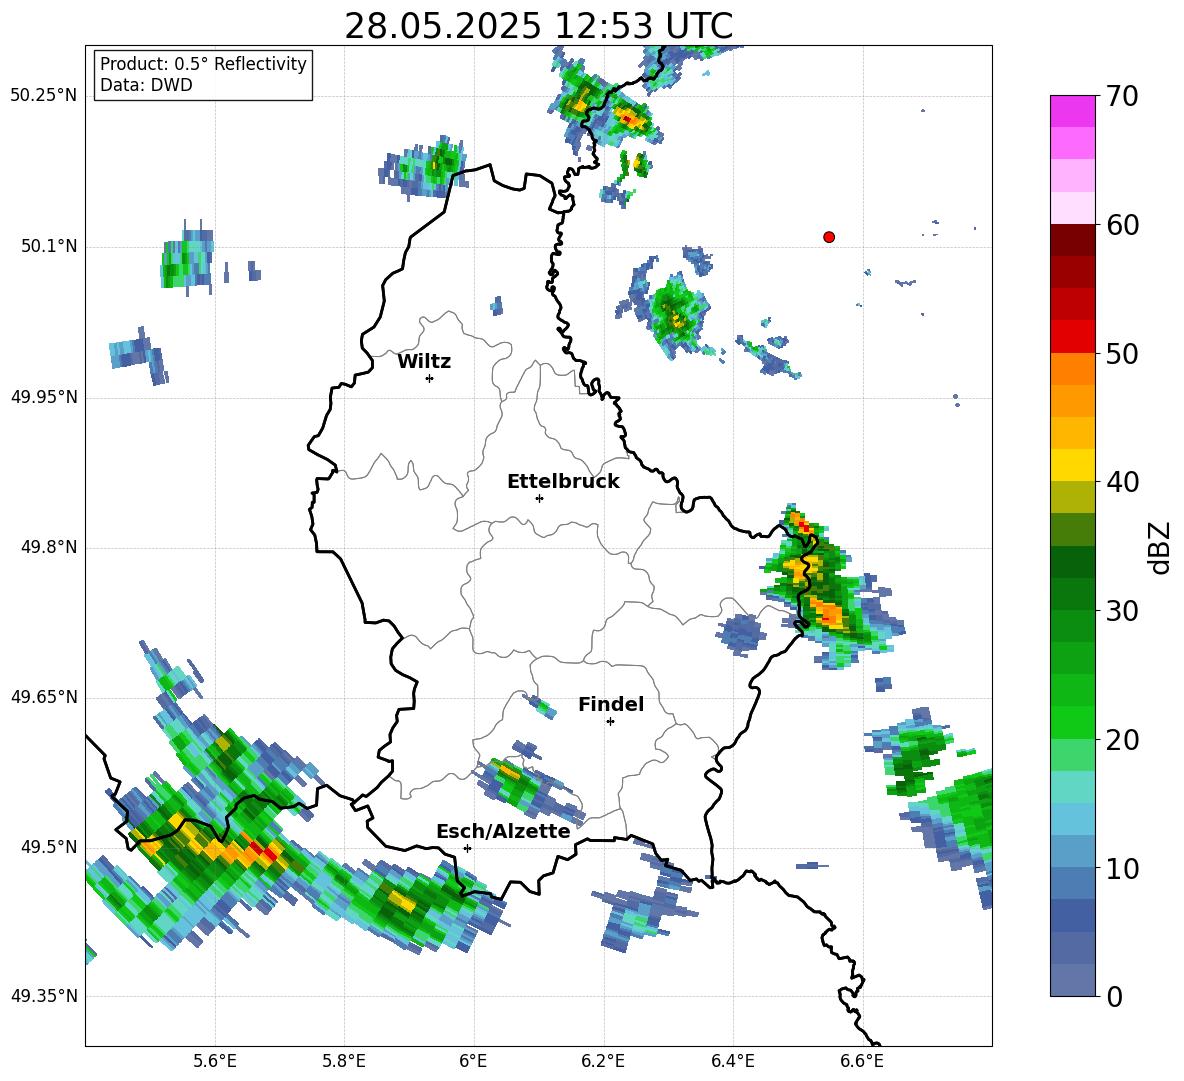Viewport: 1184px width, 1081px height.
Task: Click the 20 label on the colorbar
Action: click(x=1122, y=740)
